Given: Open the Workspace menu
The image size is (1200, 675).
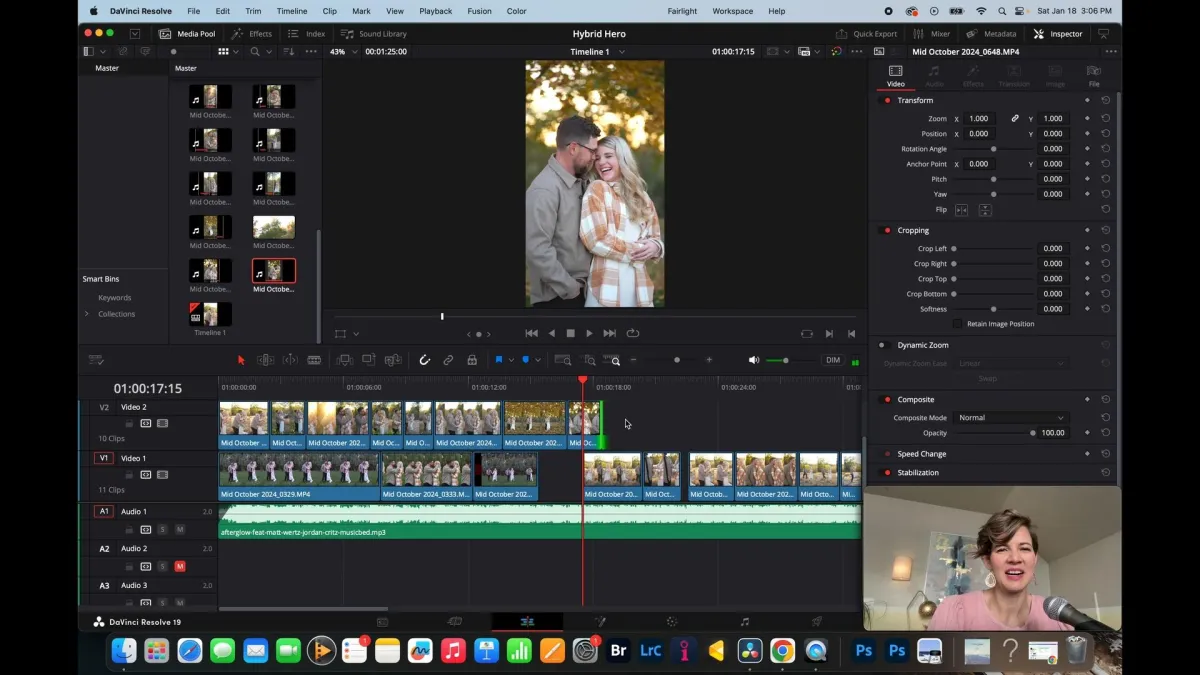Looking at the screenshot, I should point(732,11).
